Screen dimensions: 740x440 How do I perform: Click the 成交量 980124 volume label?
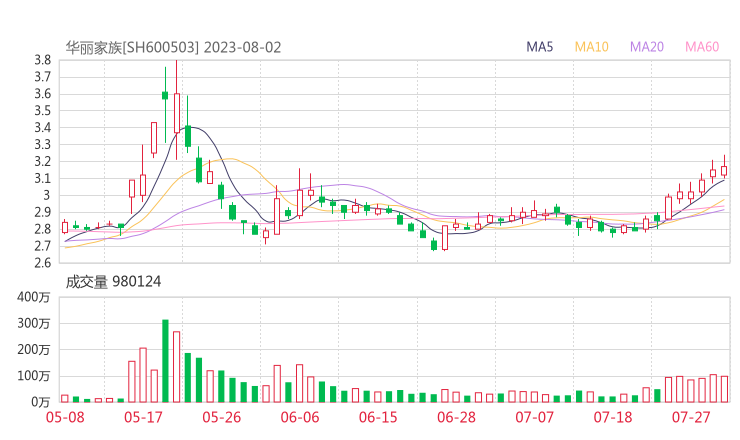point(113,282)
